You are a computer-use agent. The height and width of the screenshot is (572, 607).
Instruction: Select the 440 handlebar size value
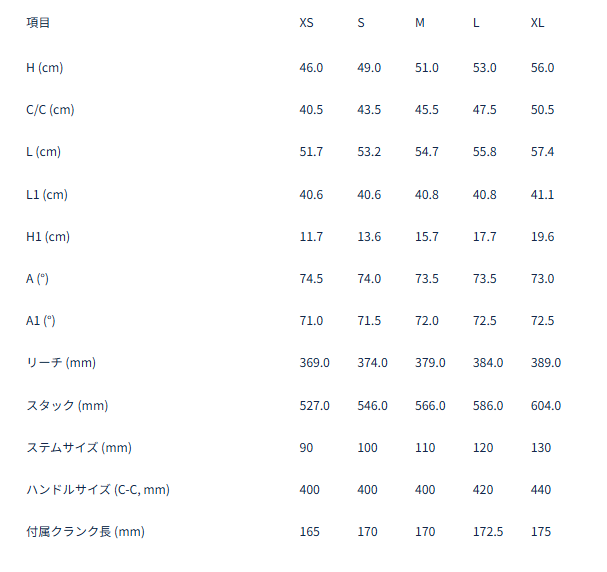pos(541,490)
